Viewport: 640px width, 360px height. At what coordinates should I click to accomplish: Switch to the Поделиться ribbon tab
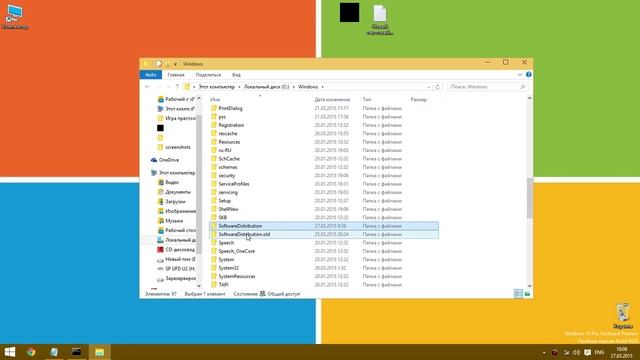click(x=208, y=75)
